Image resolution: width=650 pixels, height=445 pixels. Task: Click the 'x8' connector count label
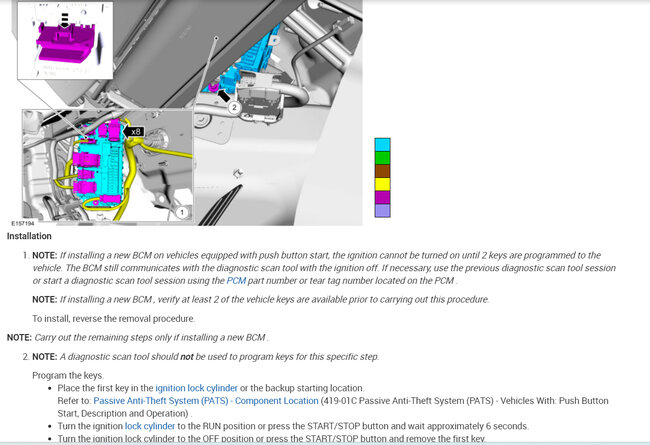point(135,132)
